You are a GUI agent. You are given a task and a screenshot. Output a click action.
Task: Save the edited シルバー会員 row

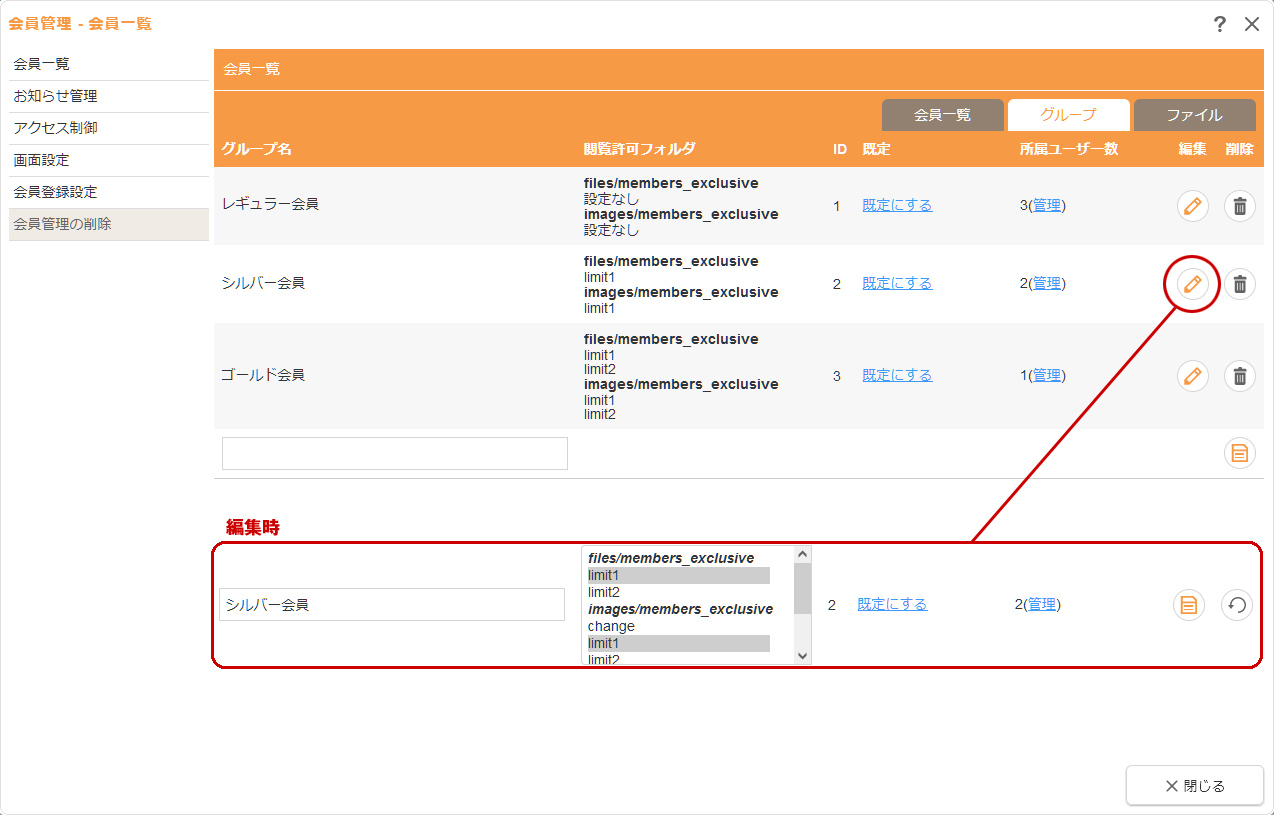coord(1188,605)
